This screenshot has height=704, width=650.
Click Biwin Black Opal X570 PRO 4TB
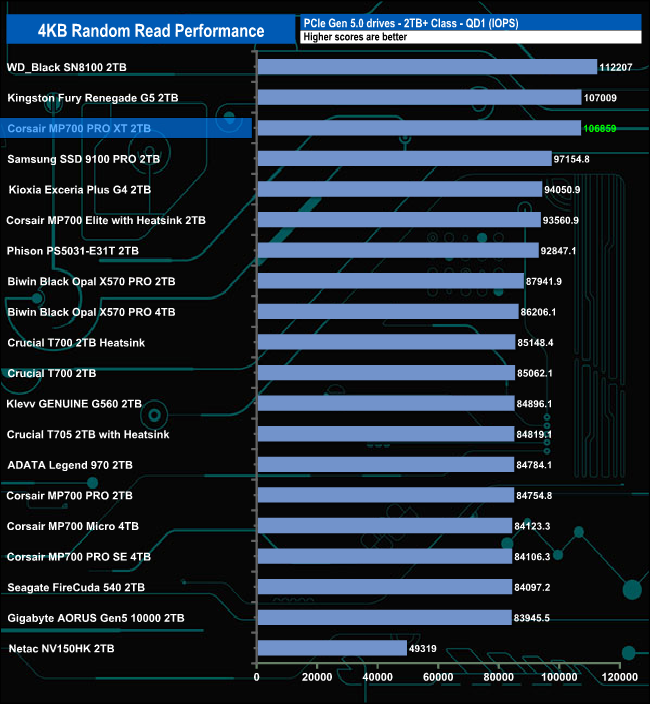92,312
